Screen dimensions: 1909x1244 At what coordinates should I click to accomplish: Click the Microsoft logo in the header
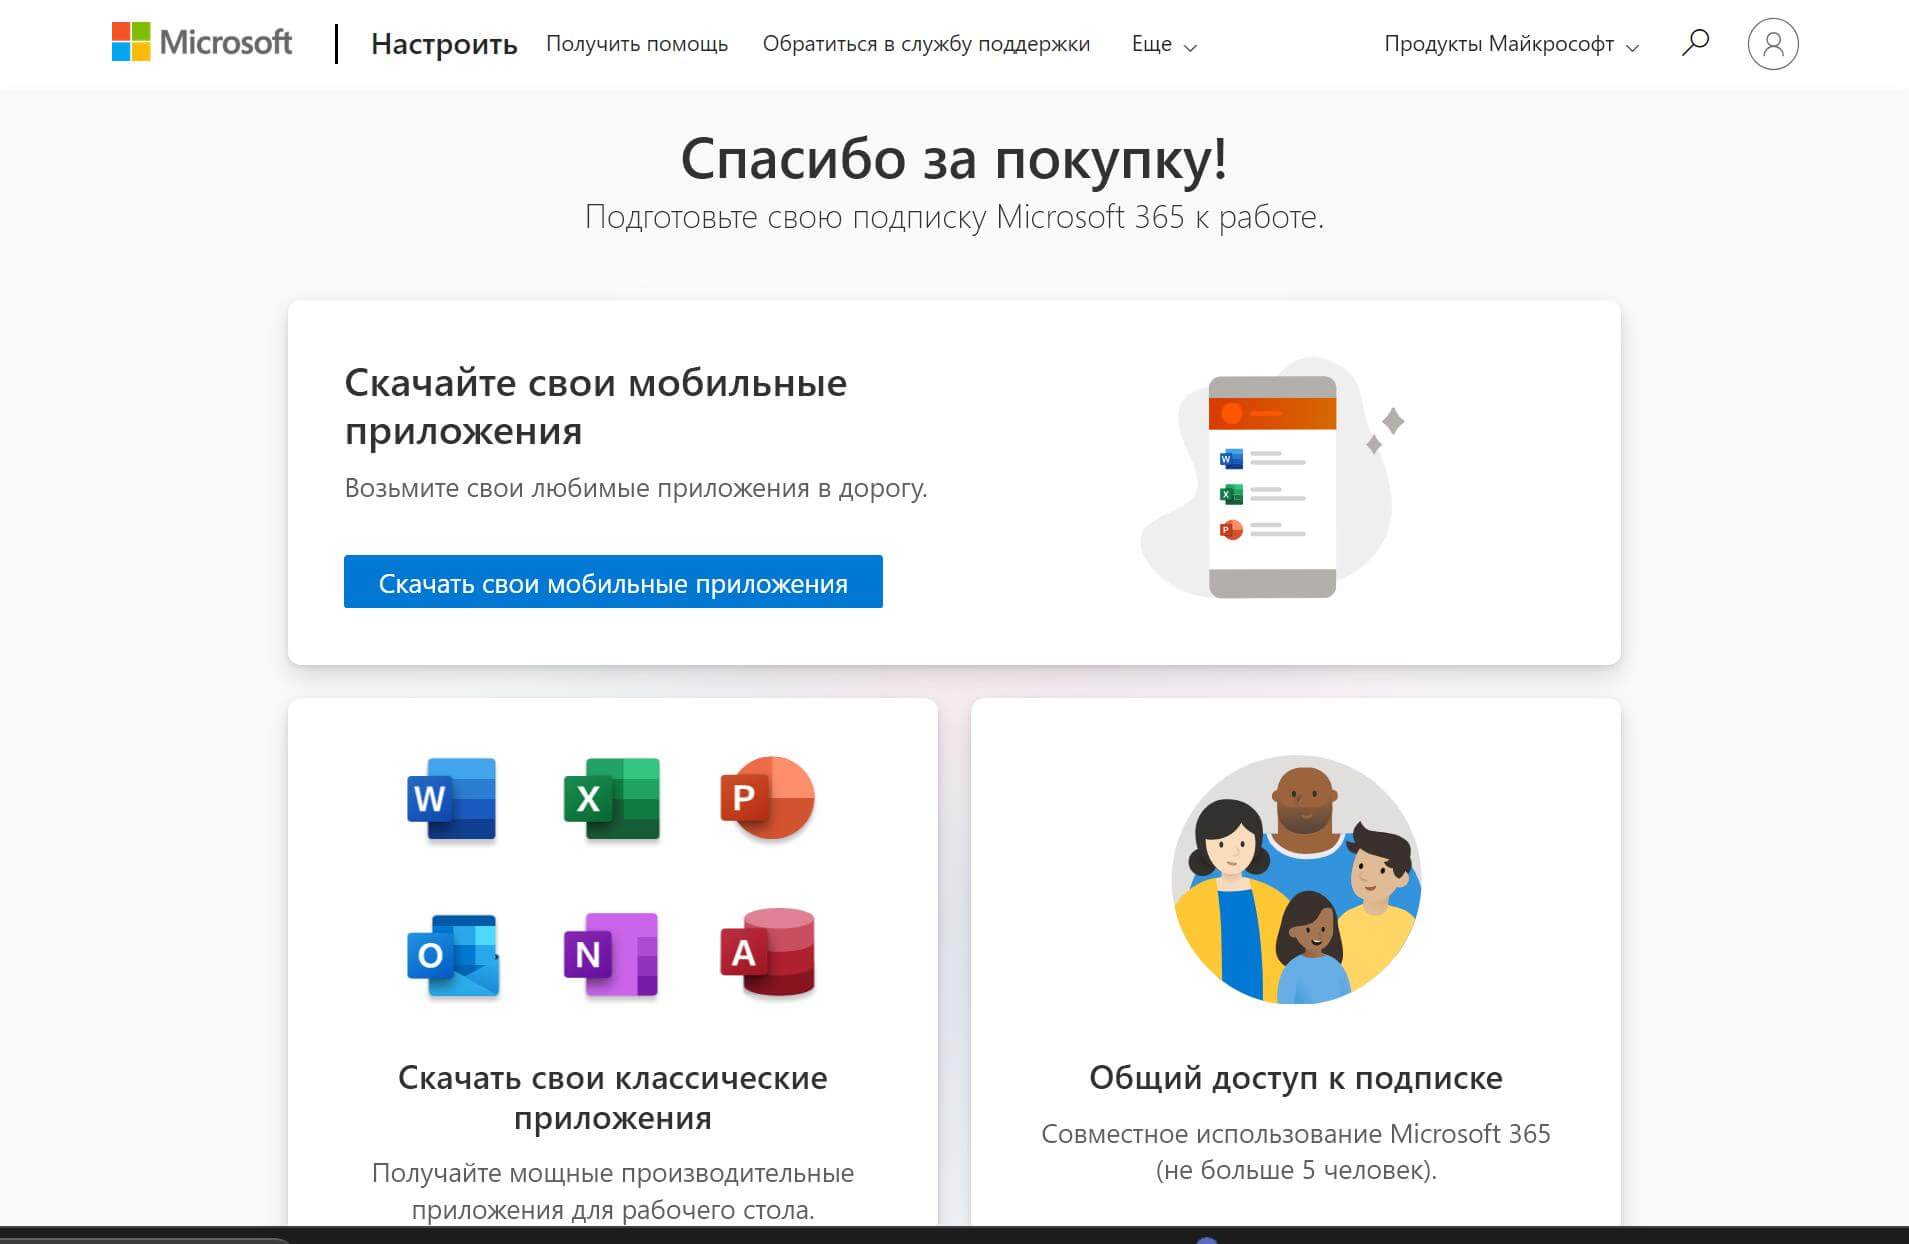point(202,43)
